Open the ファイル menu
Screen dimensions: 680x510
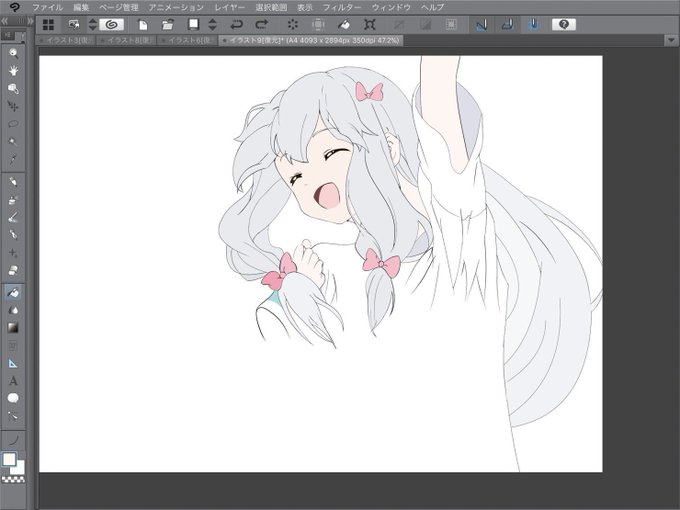pos(48,7)
